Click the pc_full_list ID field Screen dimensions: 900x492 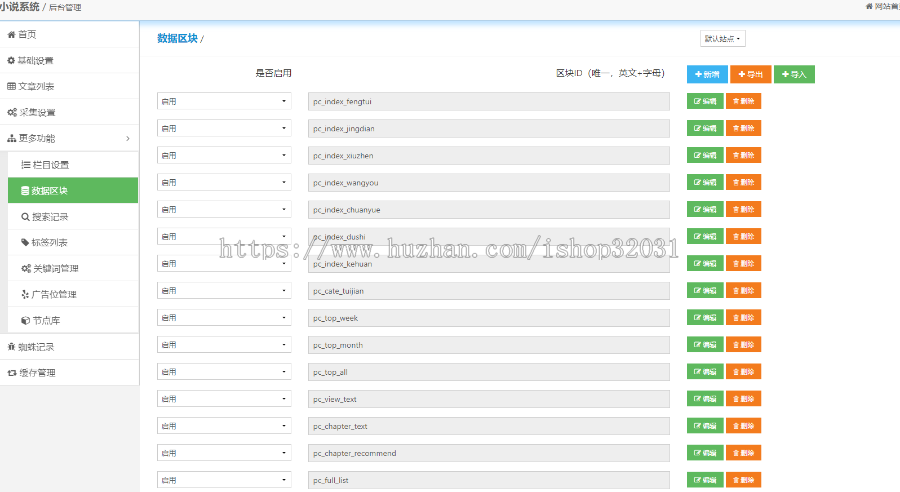pos(488,480)
